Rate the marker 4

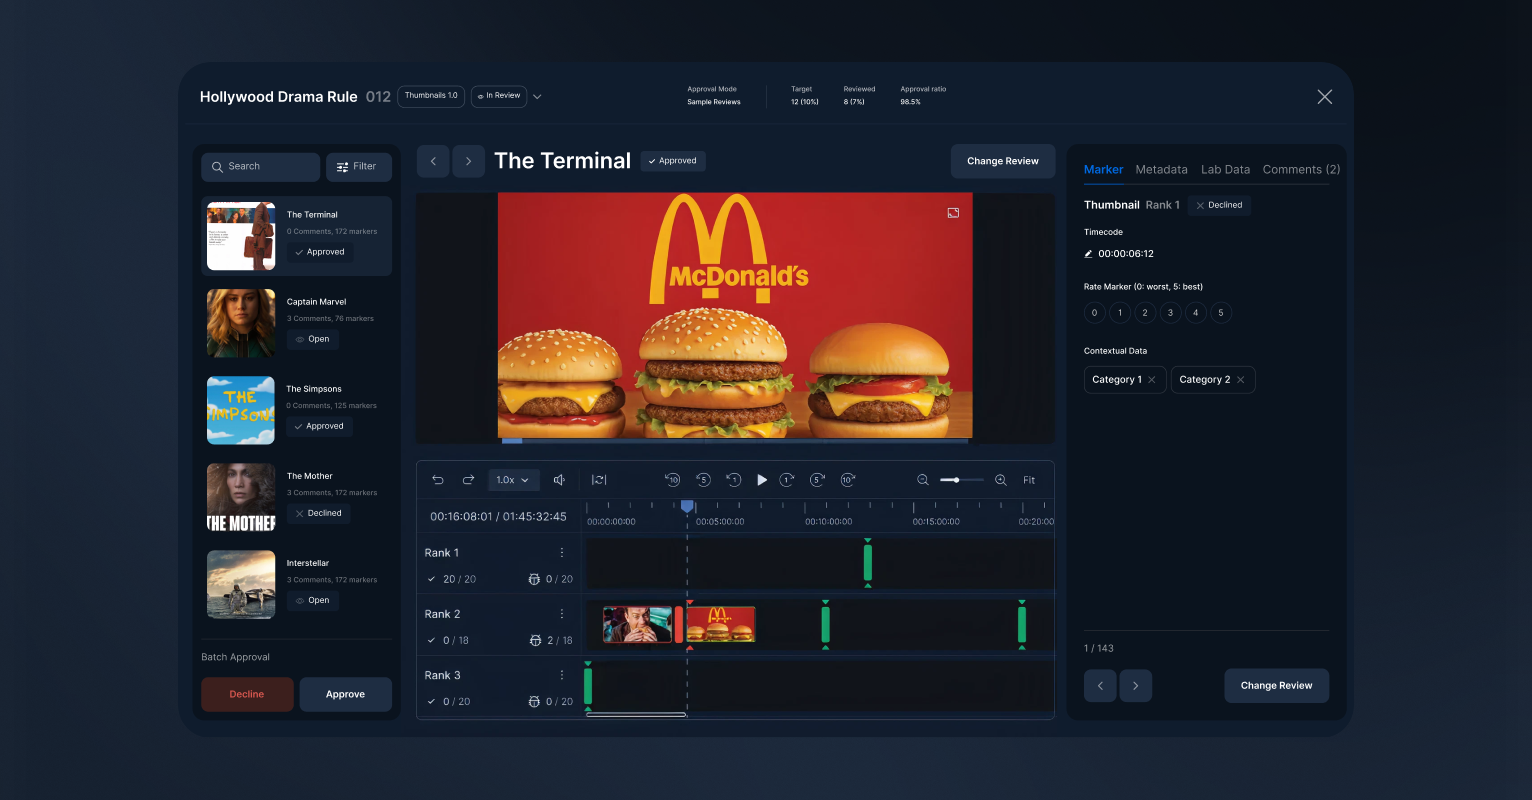[x=1195, y=313]
